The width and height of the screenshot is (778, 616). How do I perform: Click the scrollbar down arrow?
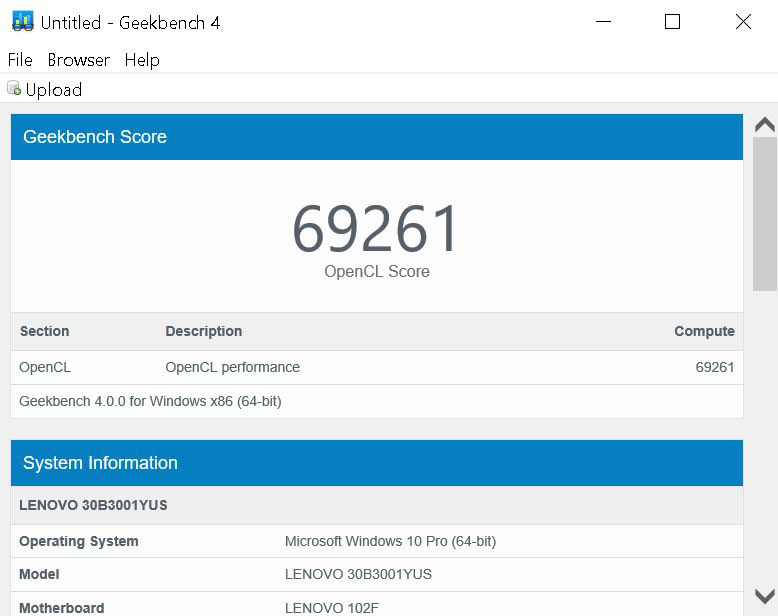click(x=765, y=596)
